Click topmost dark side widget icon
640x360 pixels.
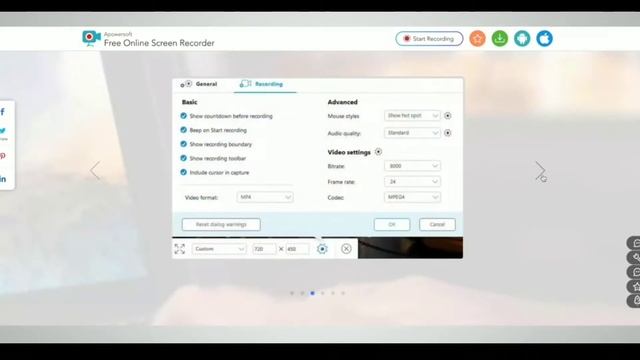click(634, 243)
